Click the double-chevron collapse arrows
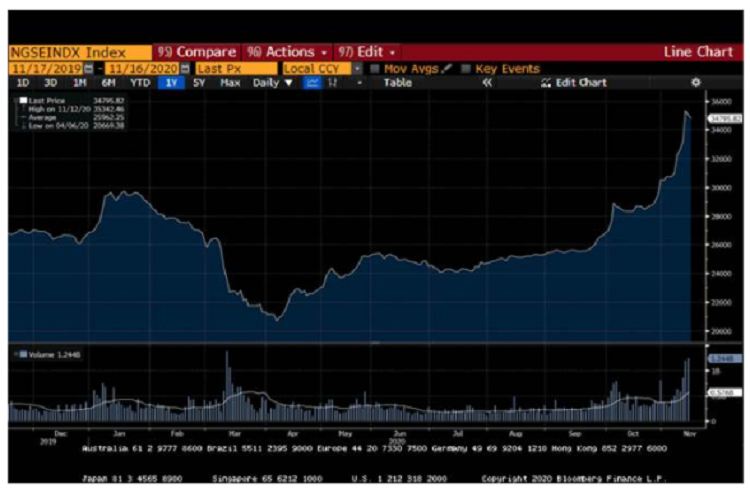Viewport: 750px width, 493px height. coord(487,83)
